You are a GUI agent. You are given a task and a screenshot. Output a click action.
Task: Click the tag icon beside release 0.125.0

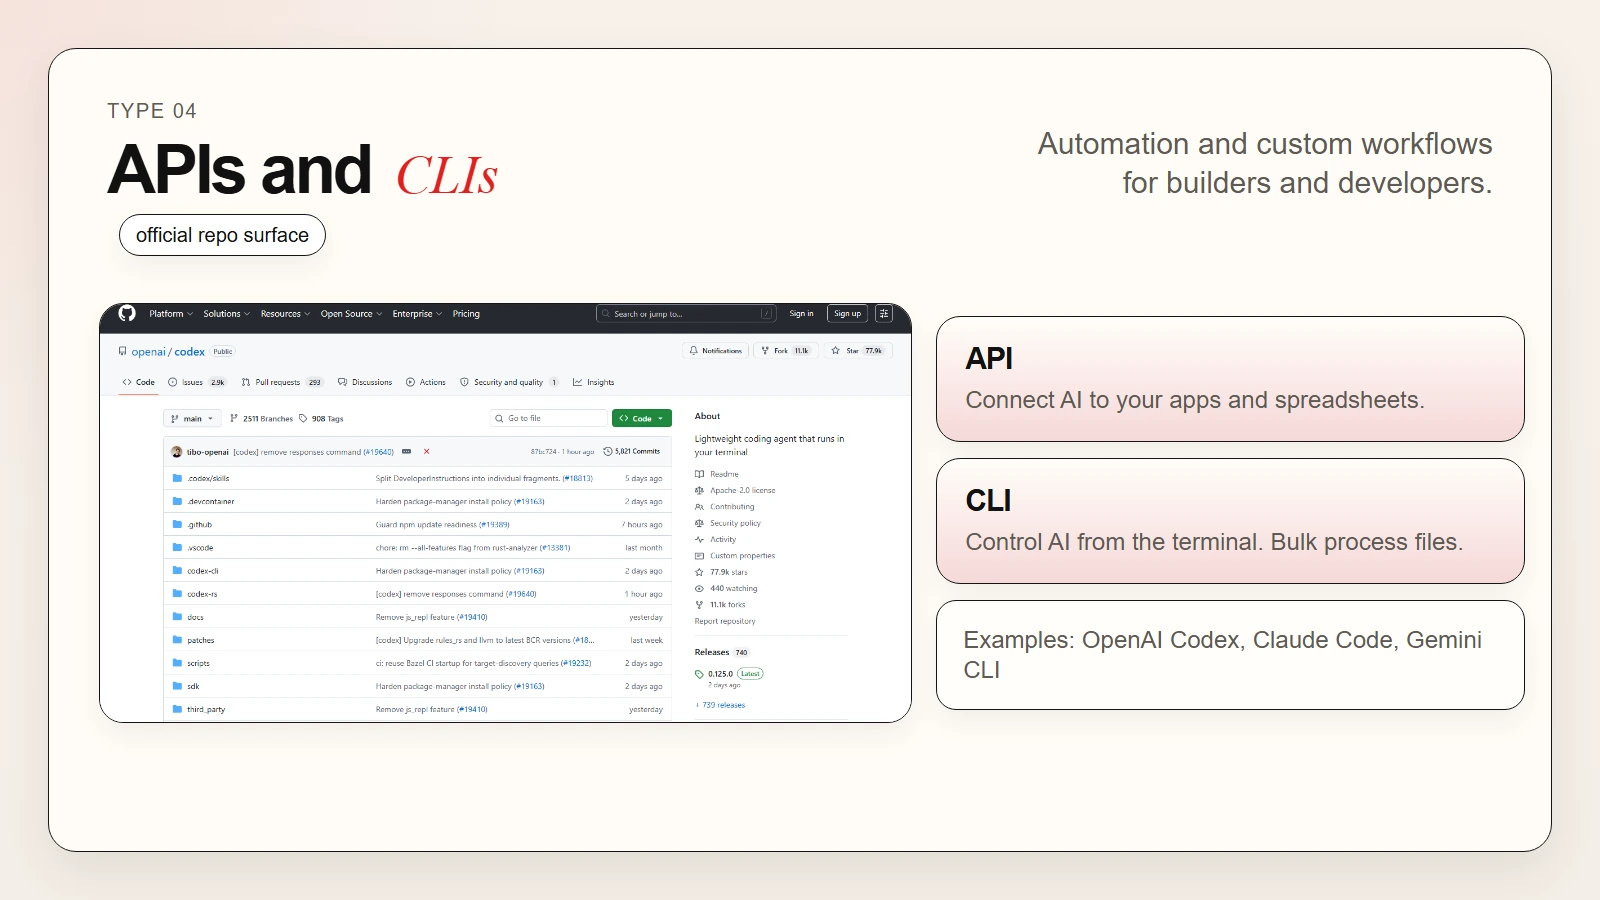click(700, 674)
